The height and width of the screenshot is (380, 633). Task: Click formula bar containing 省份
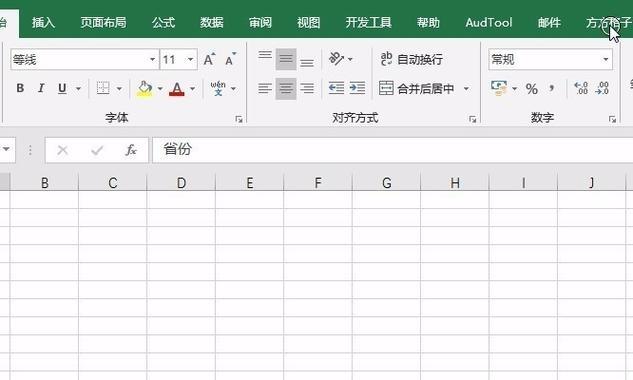pyautogui.click(x=392, y=150)
